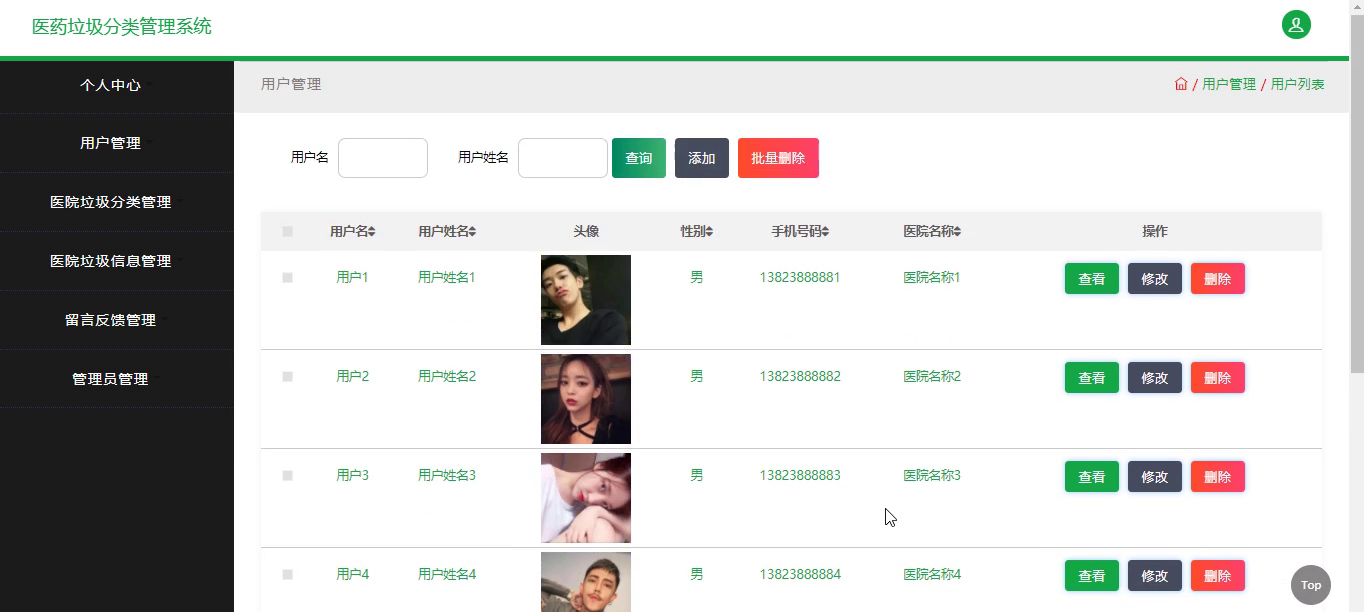This screenshot has height=612, width=1364.
Task: Click 查看 for 用户1
Action: pos(1092,279)
